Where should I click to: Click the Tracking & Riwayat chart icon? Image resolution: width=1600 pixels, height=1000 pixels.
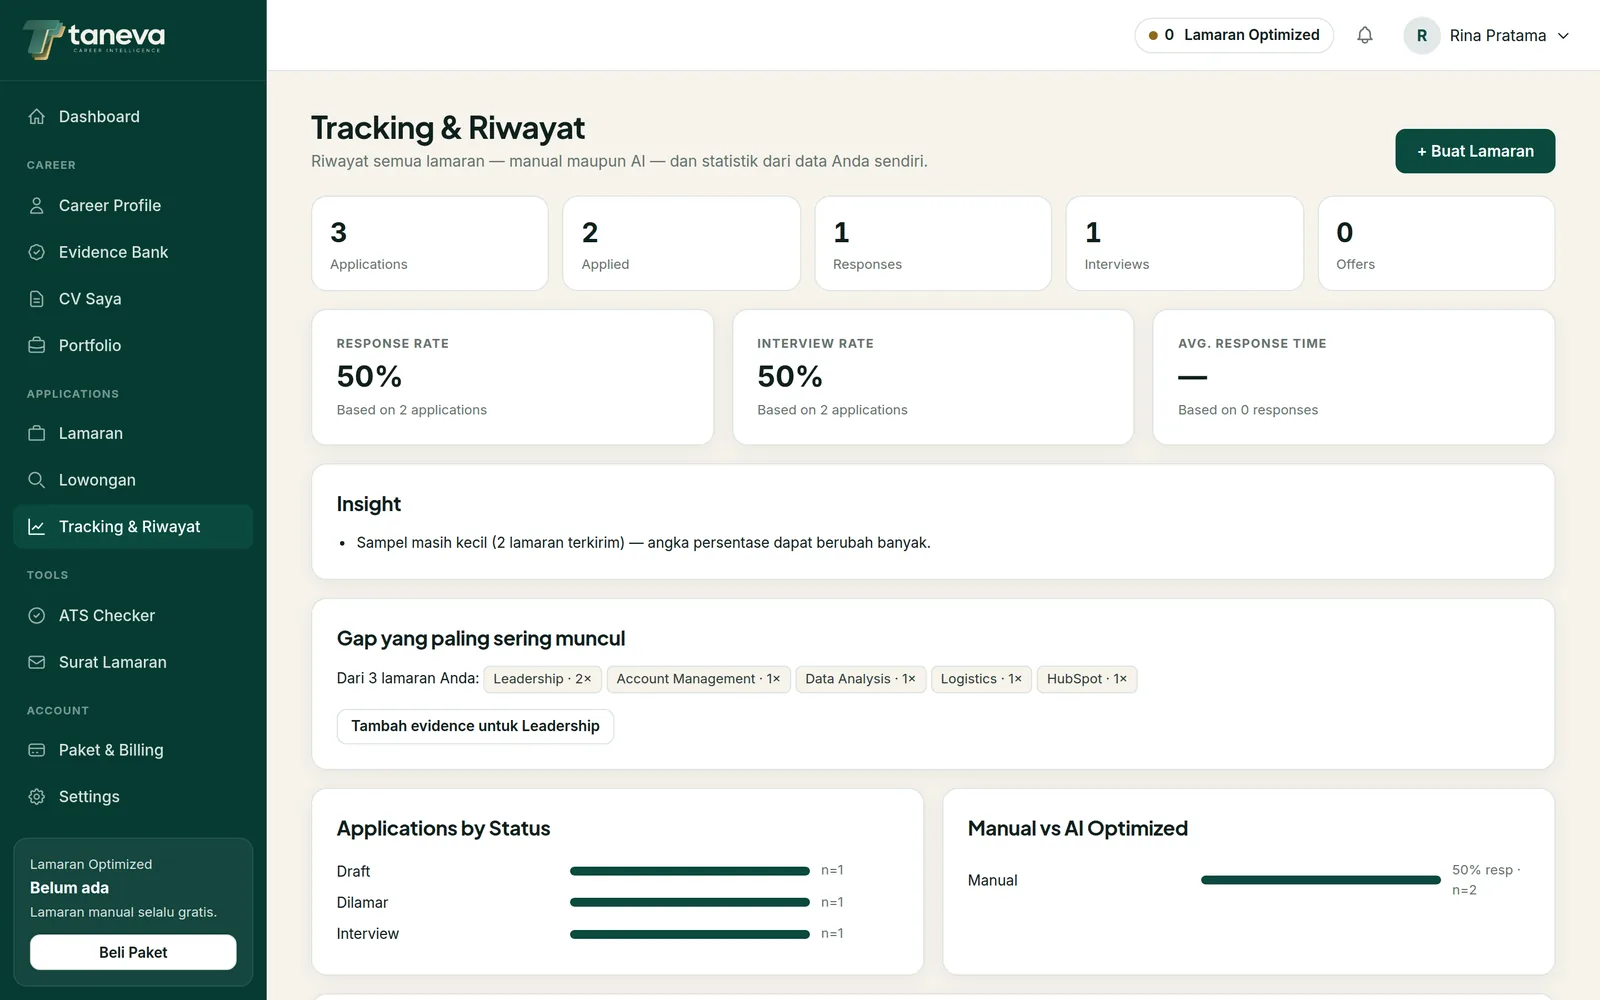[x=37, y=527]
